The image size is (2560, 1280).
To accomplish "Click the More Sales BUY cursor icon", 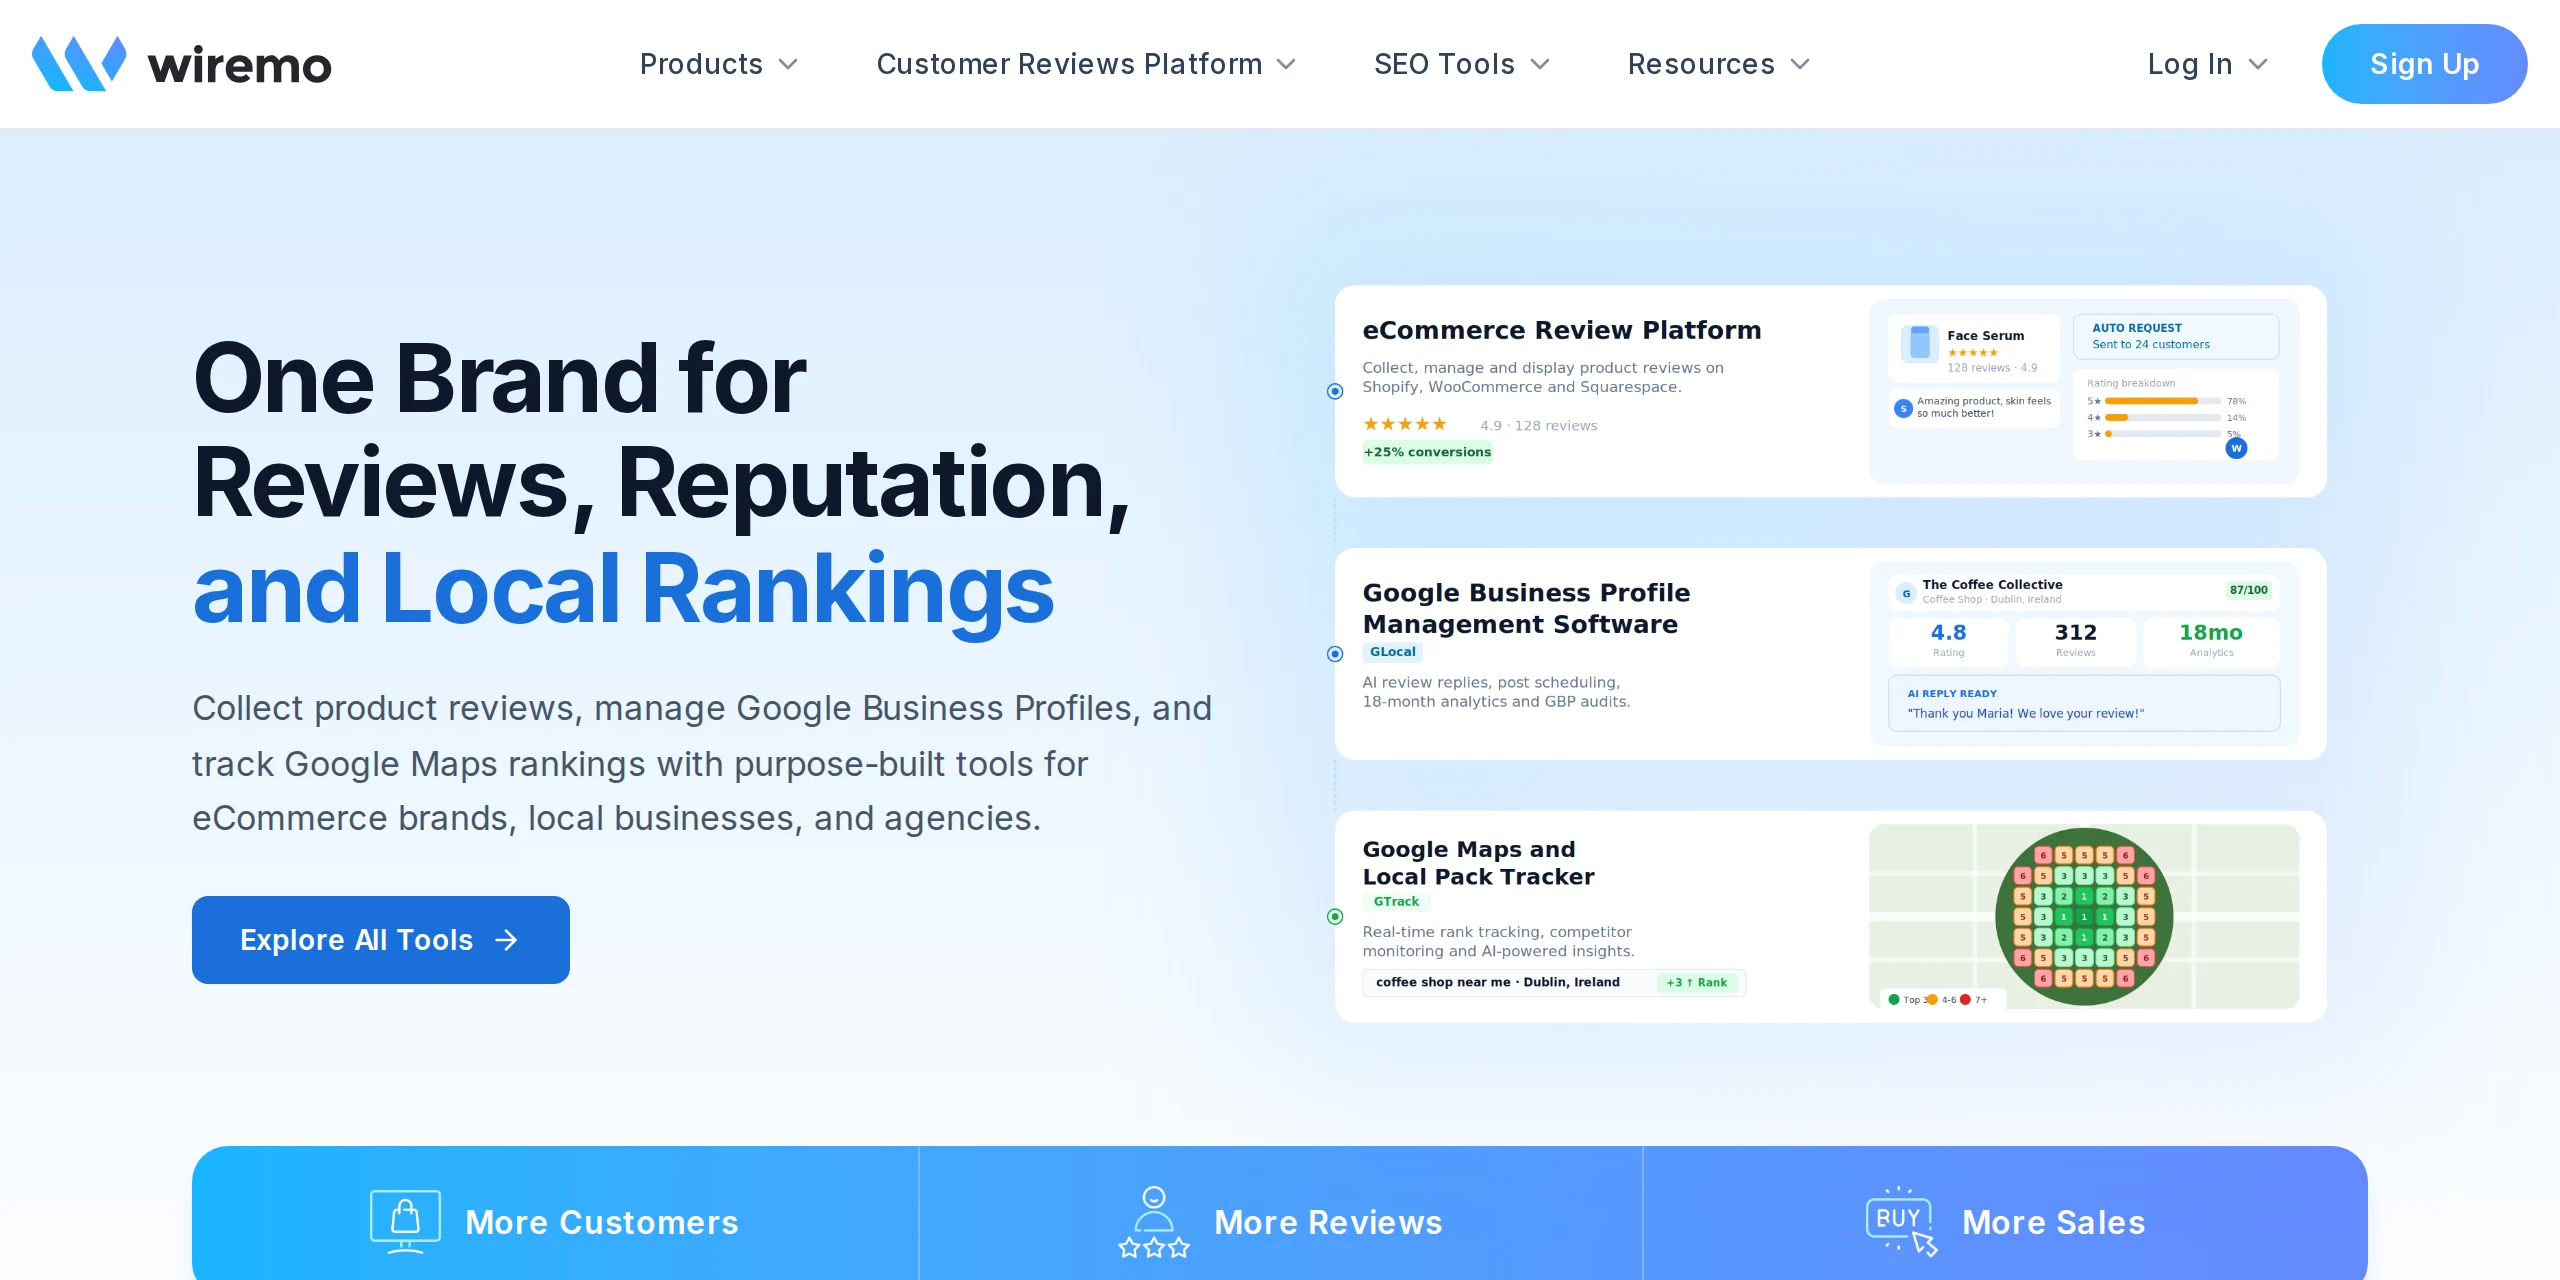I will tap(1901, 1221).
